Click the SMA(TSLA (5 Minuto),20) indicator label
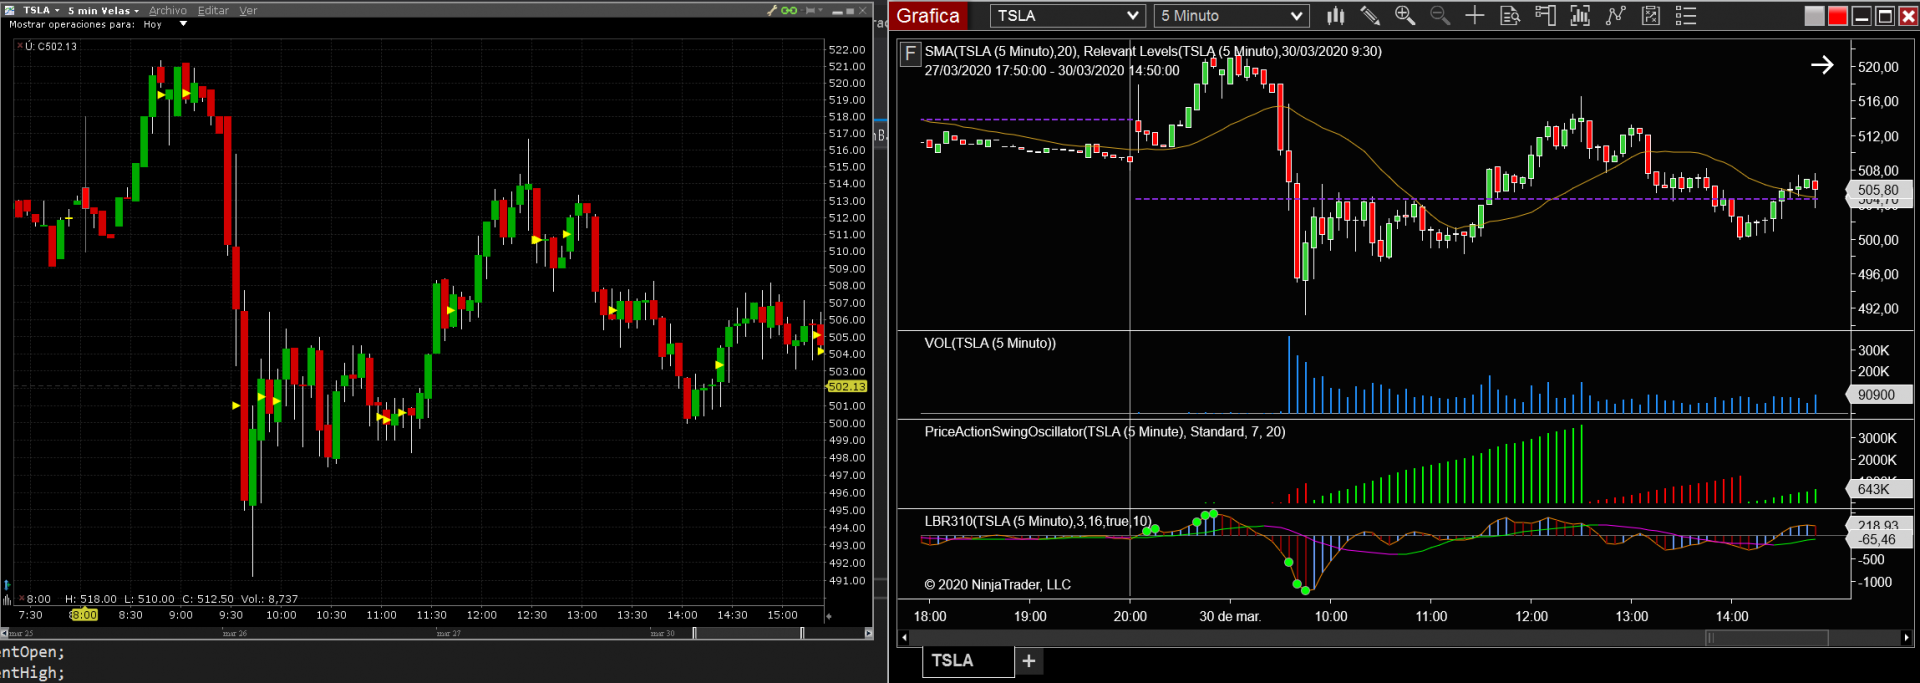1920x683 pixels. tap(1001, 51)
